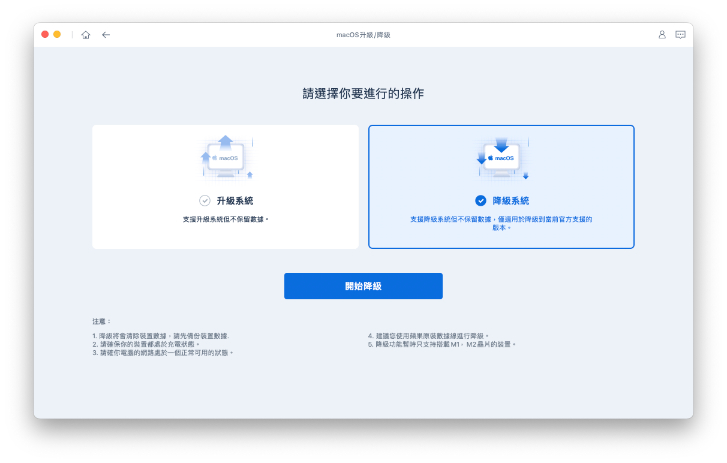Click the 降級系統 card description text
The image size is (727, 463).
click(501, 223)
